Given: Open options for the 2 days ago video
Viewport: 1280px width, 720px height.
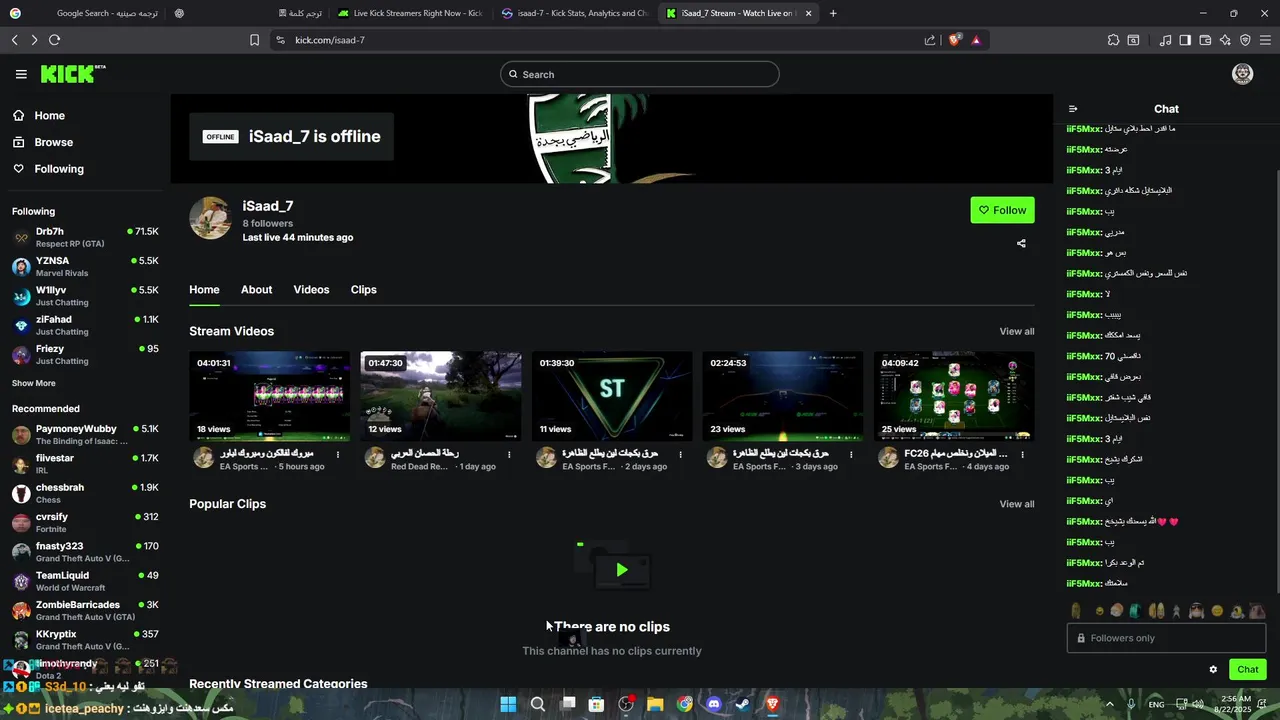Looking at the screenshot, I should tap(680, 454).
